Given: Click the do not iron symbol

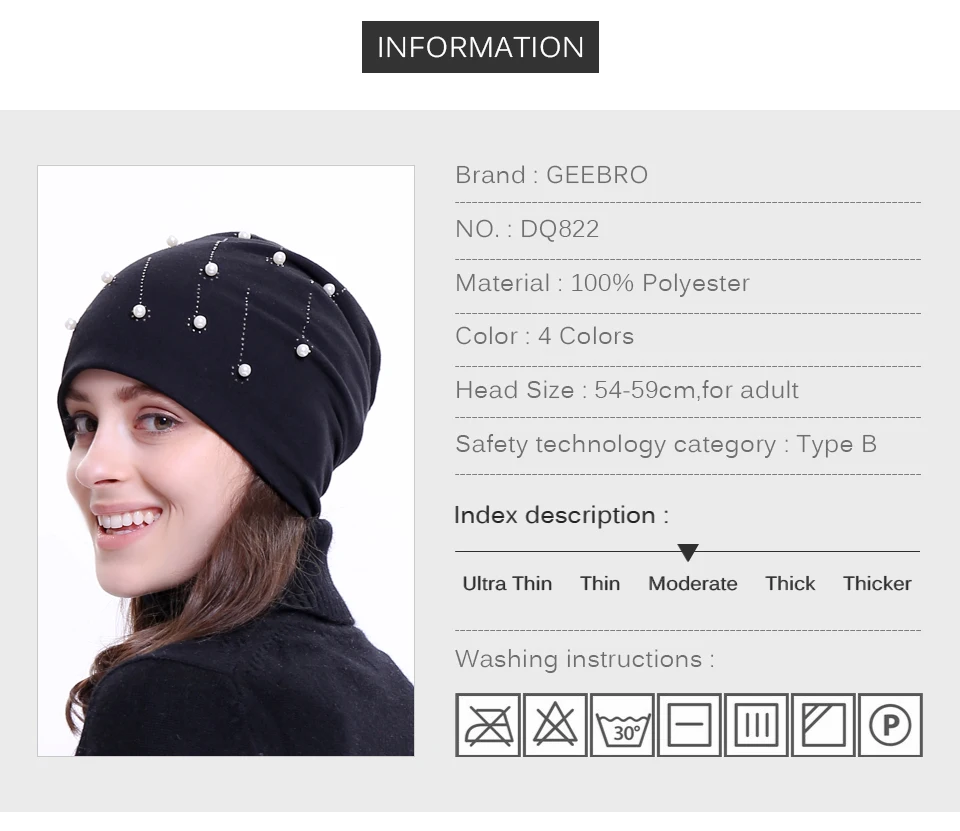Looking at the screenshot, I should 488,725.
